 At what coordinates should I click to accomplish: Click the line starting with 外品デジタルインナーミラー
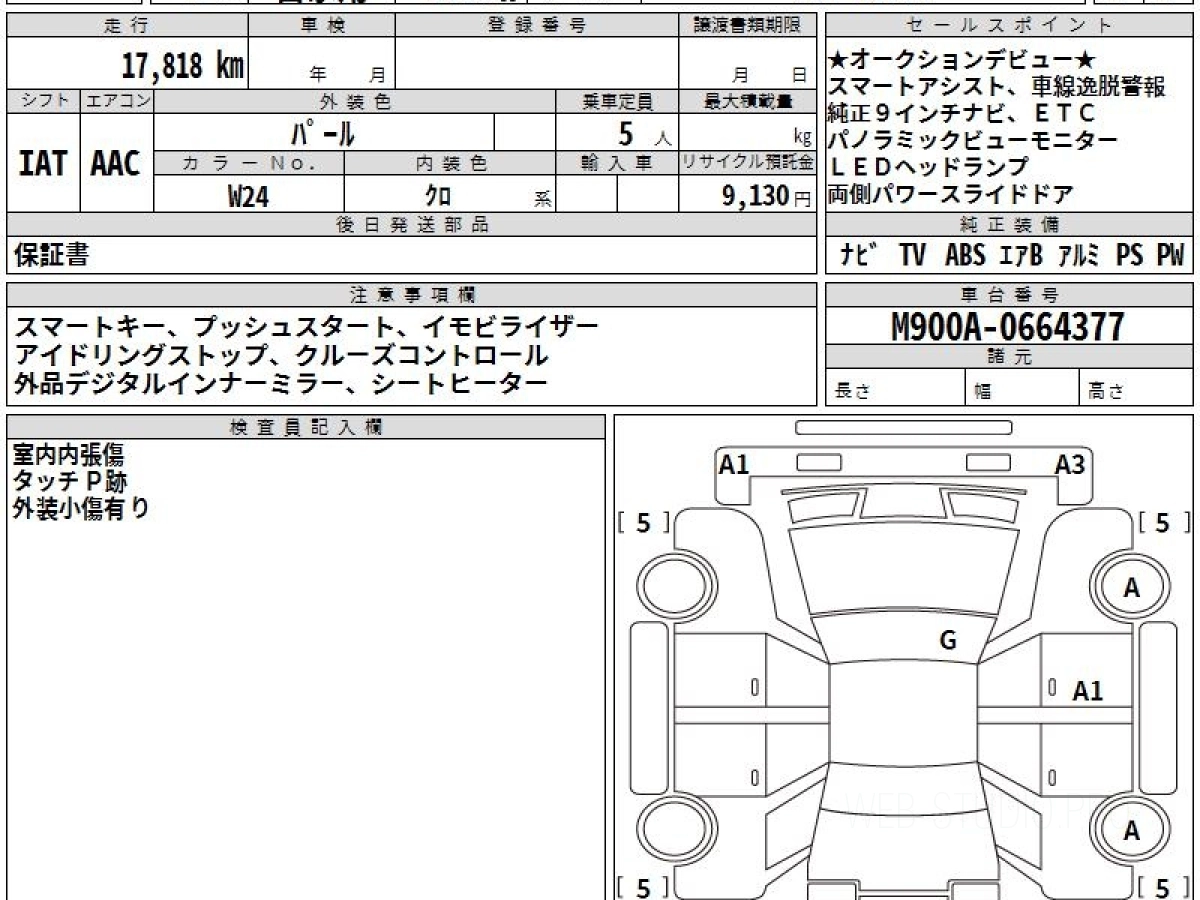(x=281, y=382)
